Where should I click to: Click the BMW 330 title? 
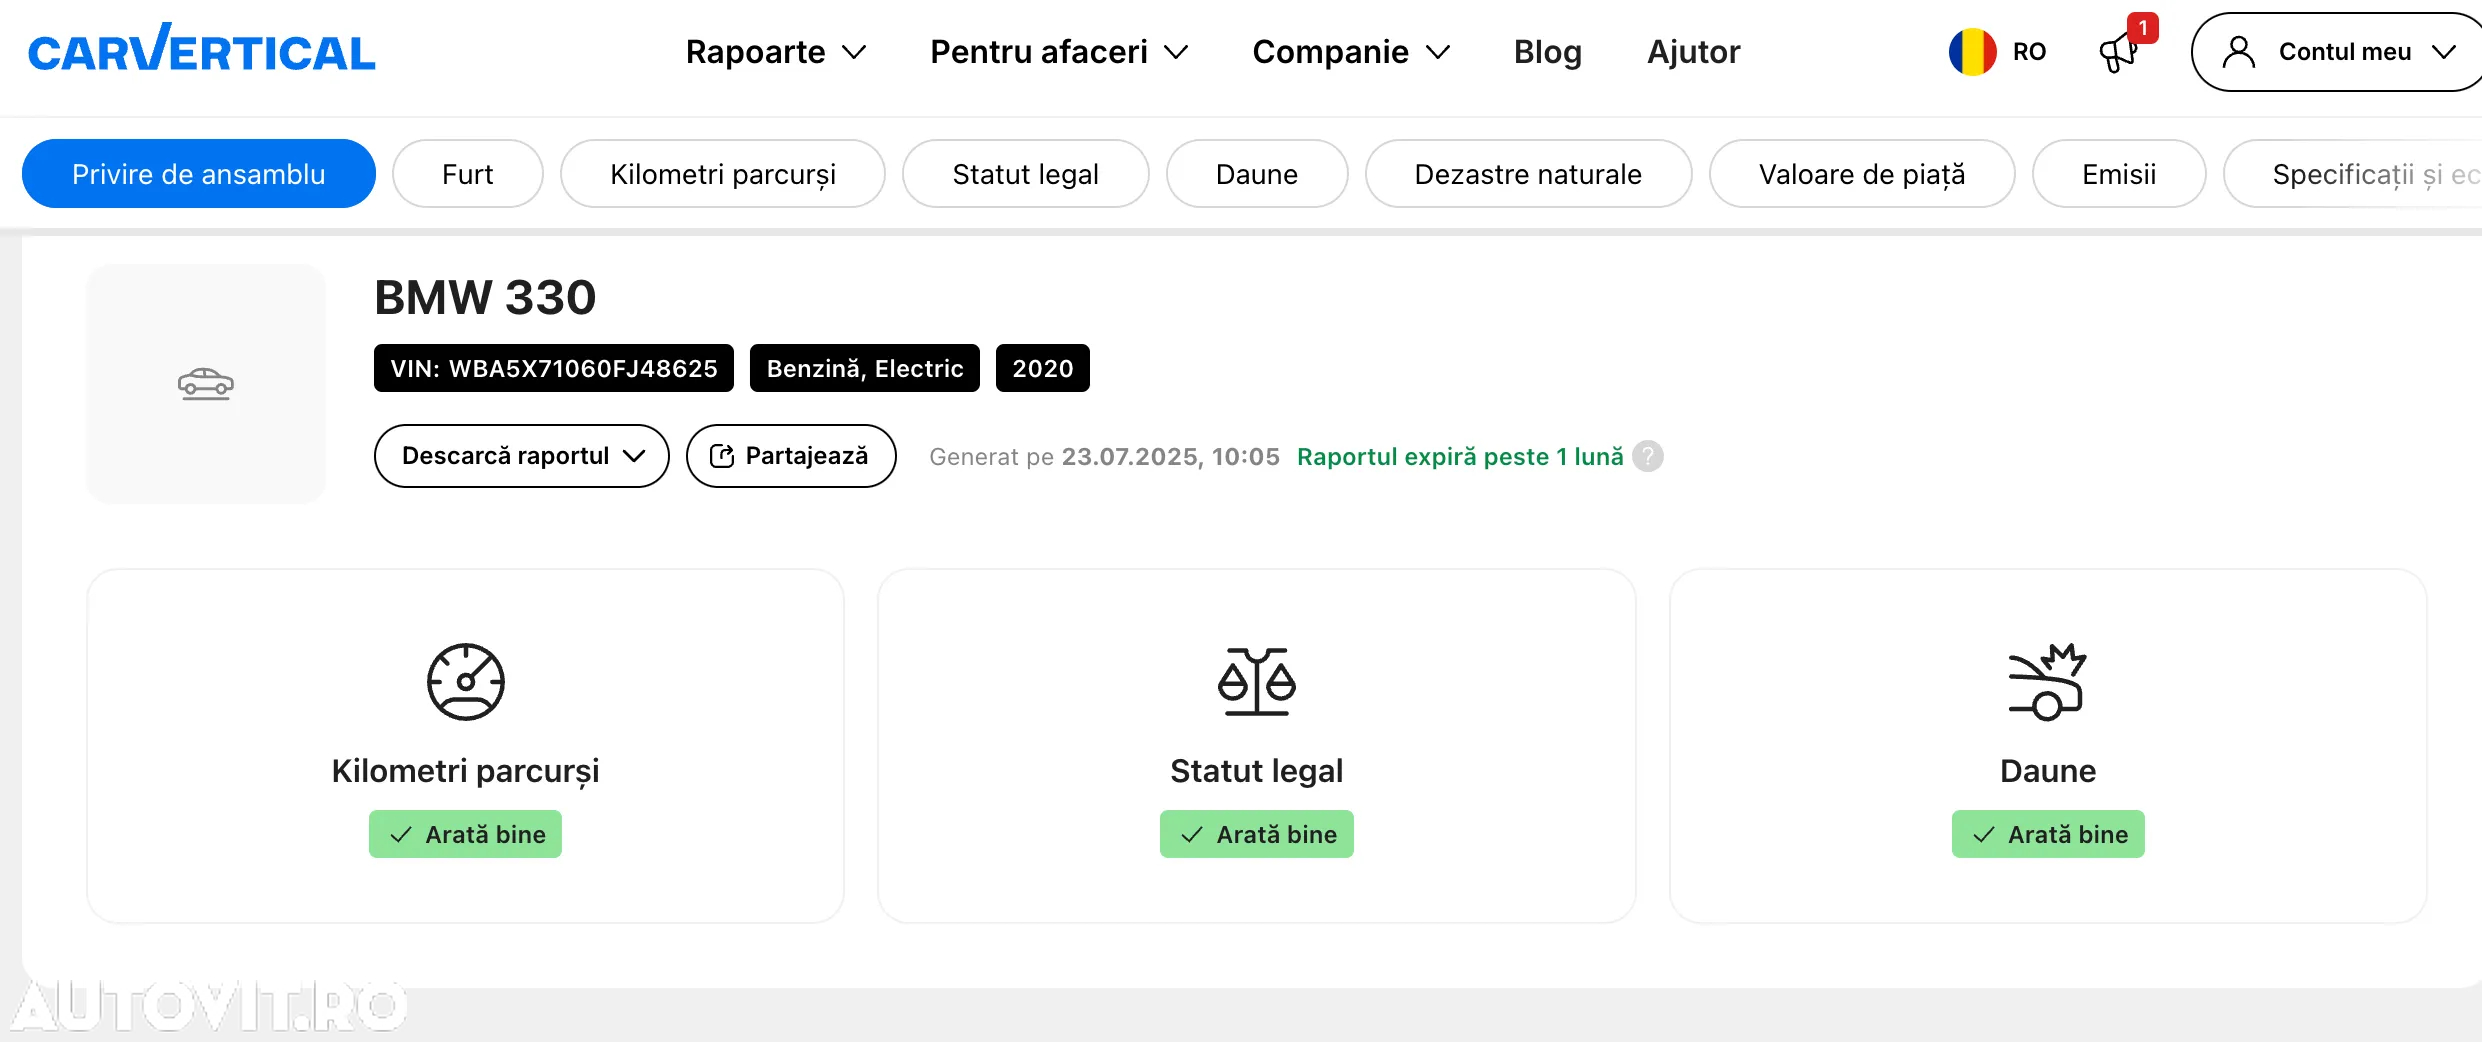click(x=485, y=297)
